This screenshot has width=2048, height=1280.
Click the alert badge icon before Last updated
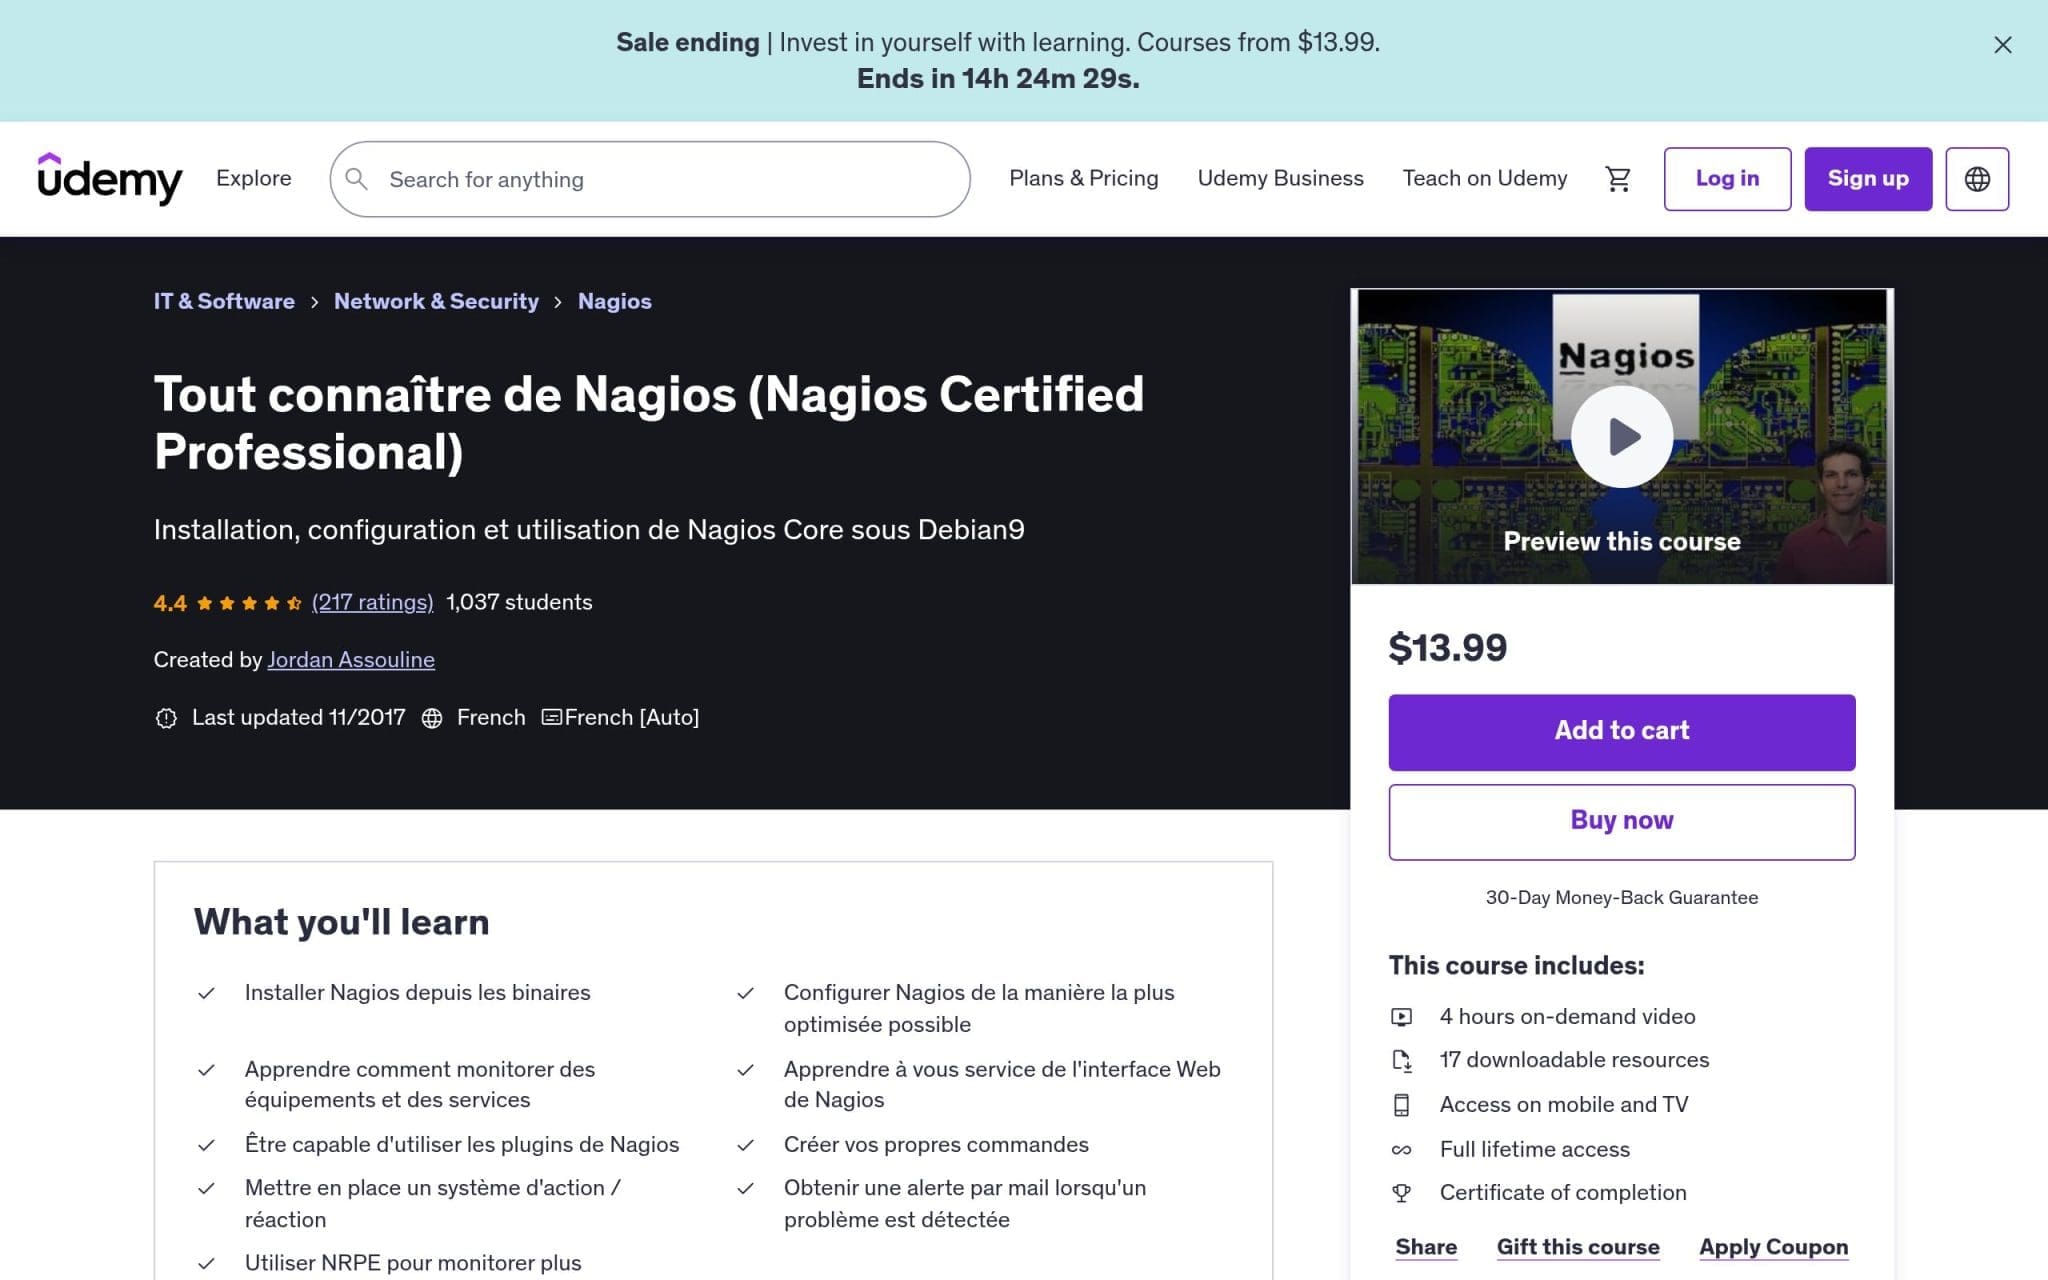166,718
